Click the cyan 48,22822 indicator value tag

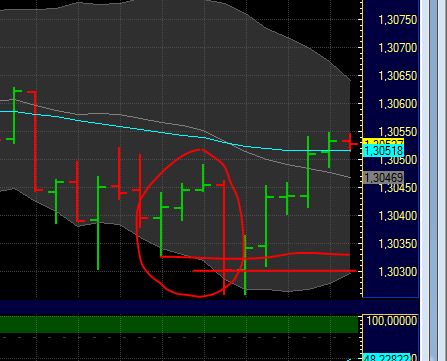(x=386, y=358)
